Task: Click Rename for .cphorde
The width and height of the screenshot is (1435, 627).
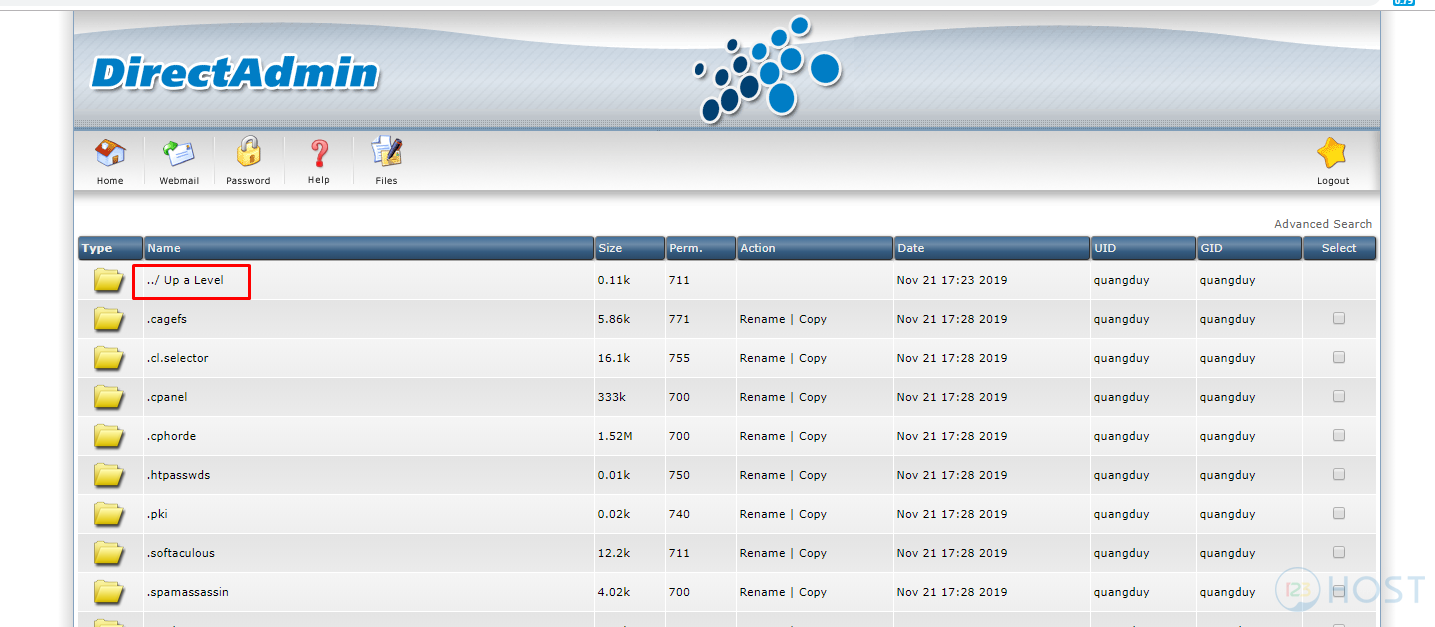Action: pyautogui.click(x=762, y=437)
